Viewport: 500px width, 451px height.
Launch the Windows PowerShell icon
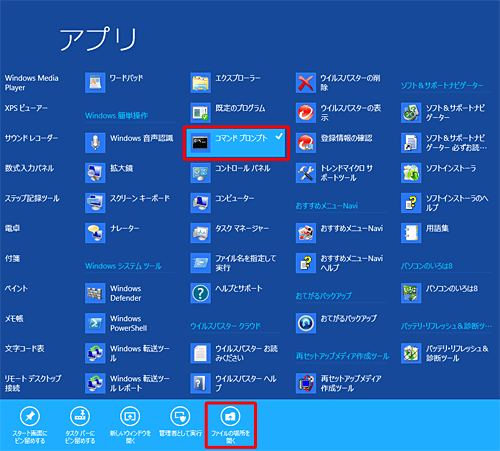click(x=95, y=323)
